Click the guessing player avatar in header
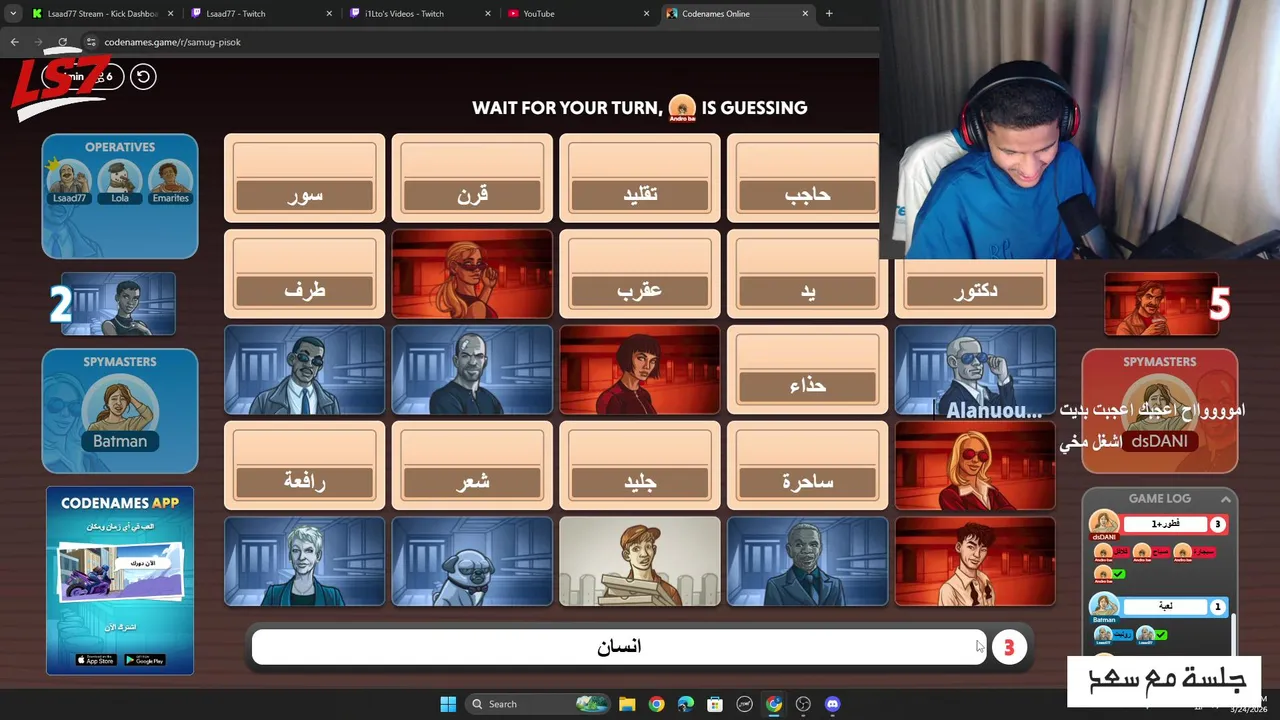Screen dimensions: 1280x720 [x=682, y=108]
